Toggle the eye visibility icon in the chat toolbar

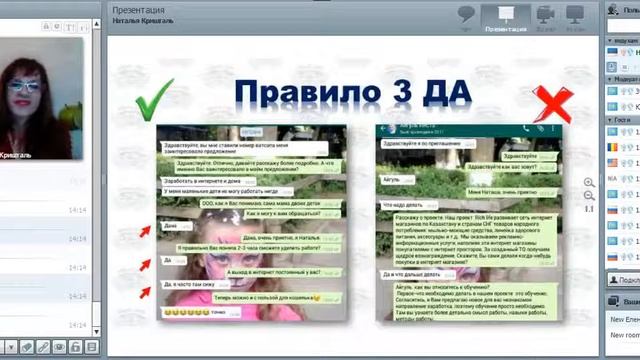click(x=59, y=347)
